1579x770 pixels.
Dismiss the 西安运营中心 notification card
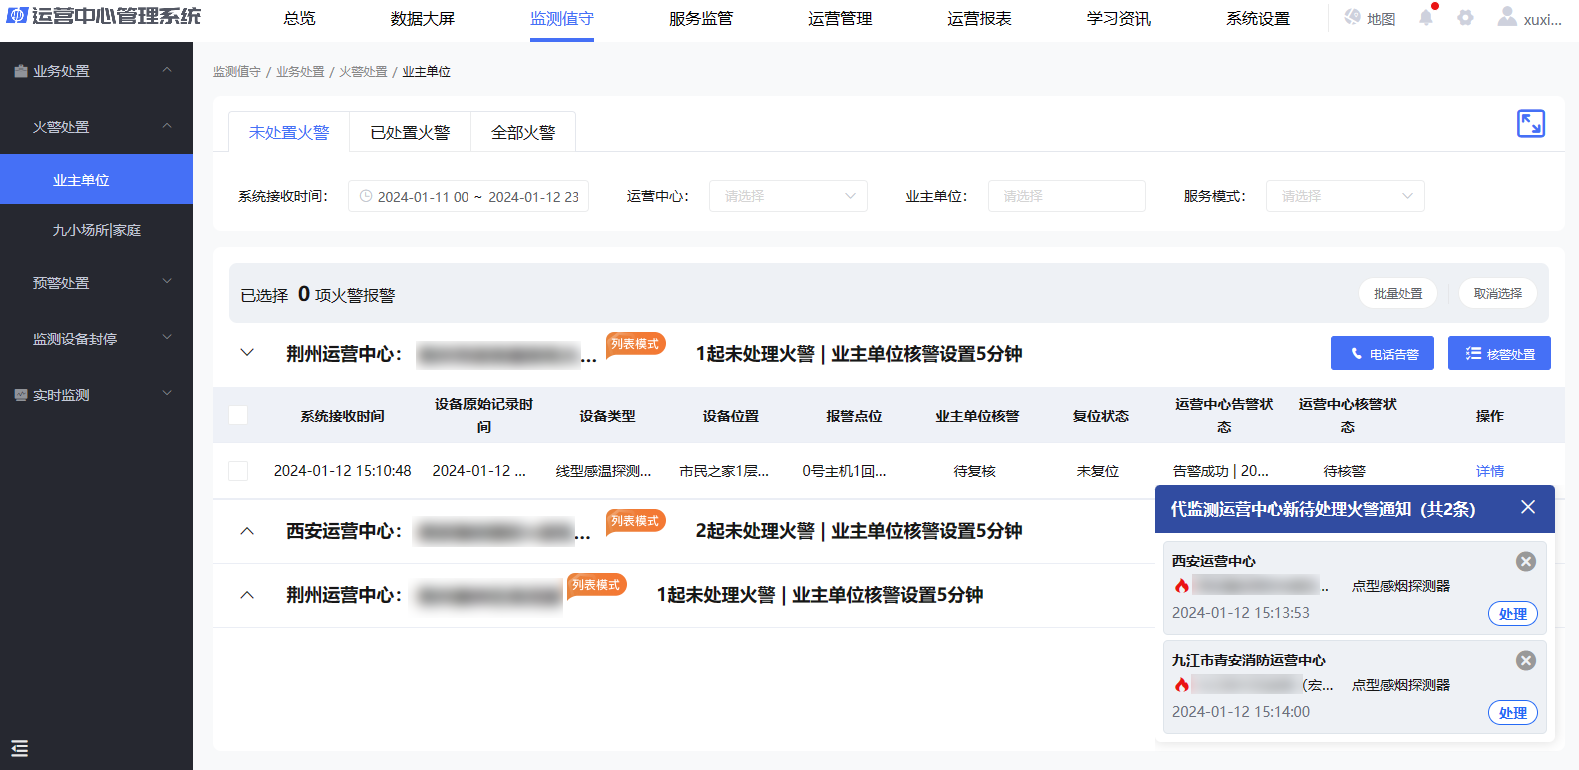1525,562
